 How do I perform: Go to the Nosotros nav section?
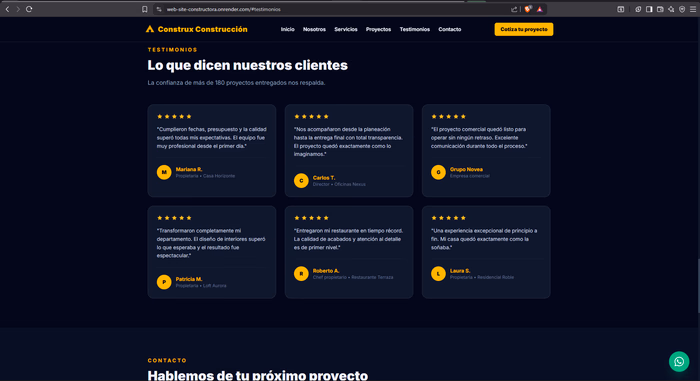pos(314,29)
